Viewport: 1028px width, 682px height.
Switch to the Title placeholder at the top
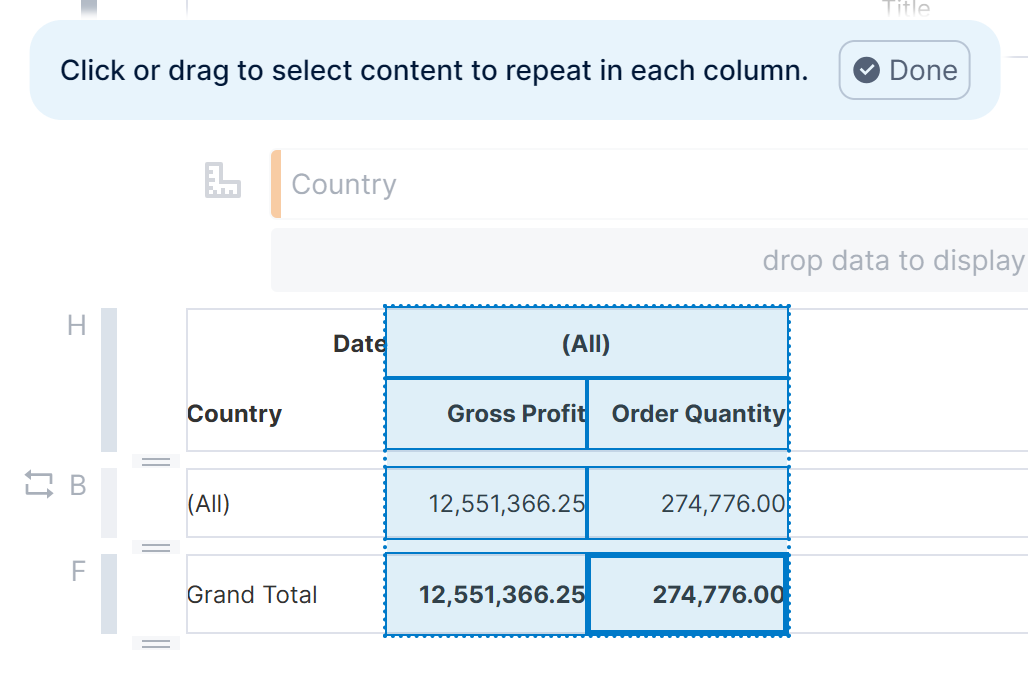[905, 8]
